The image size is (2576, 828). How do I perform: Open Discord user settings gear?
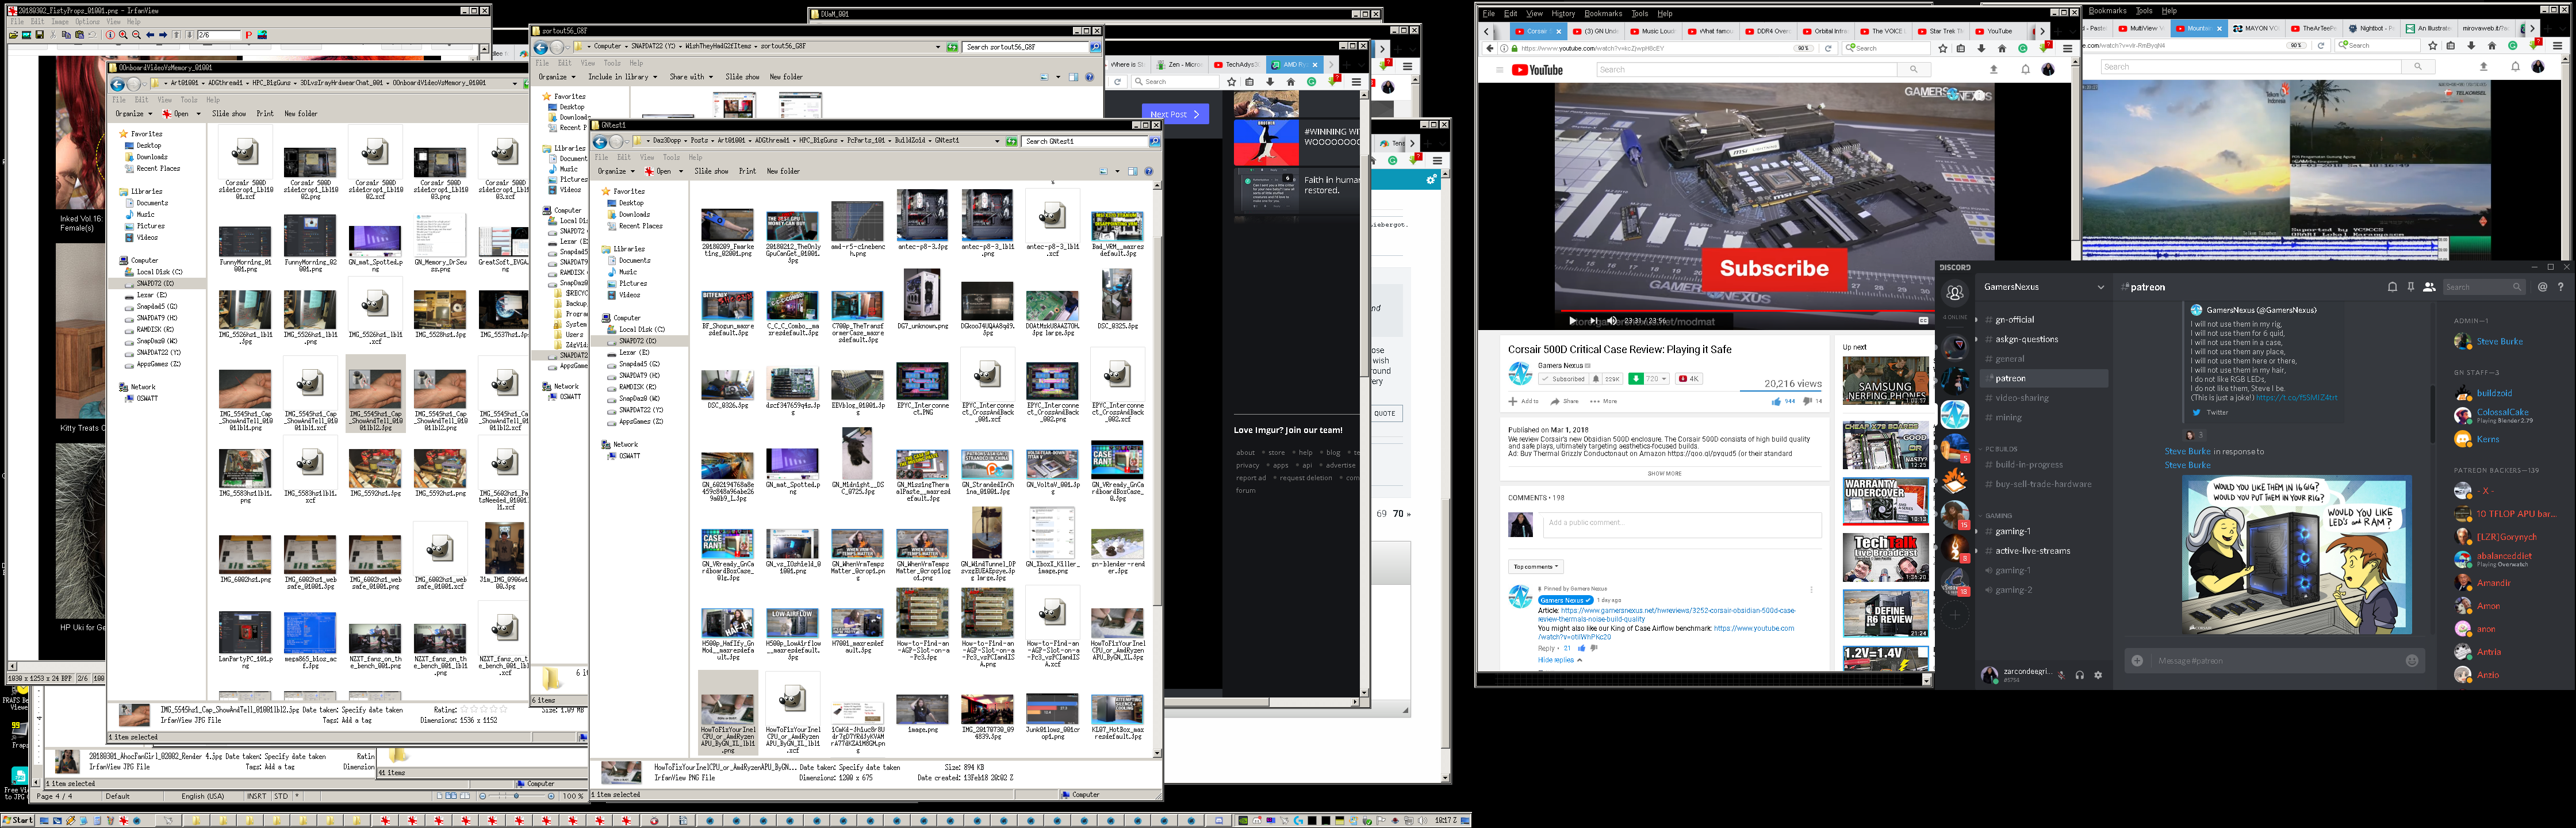pos(2098,675)
